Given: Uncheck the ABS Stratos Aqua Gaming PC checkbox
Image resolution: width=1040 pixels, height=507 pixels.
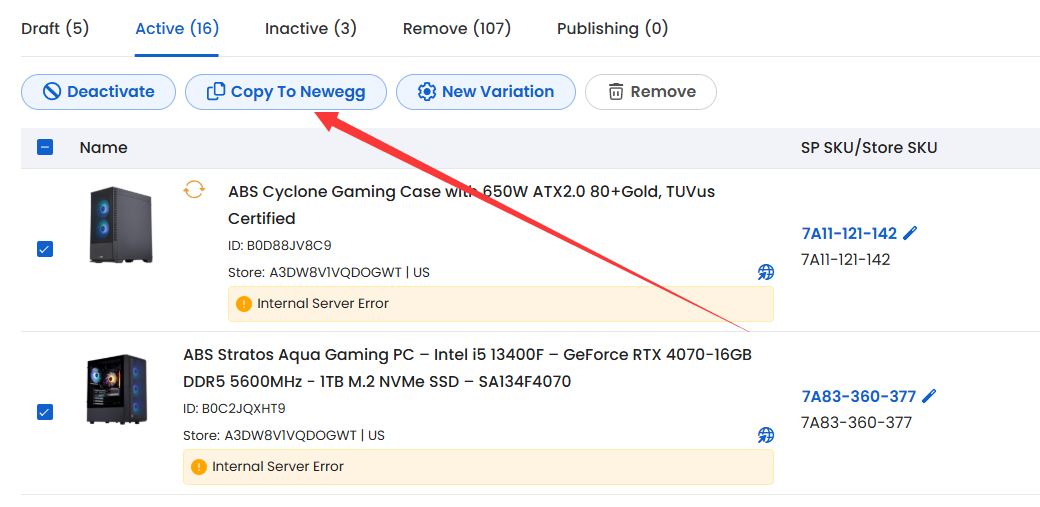Looking at the screenshot, I should [x=44, y=412].
